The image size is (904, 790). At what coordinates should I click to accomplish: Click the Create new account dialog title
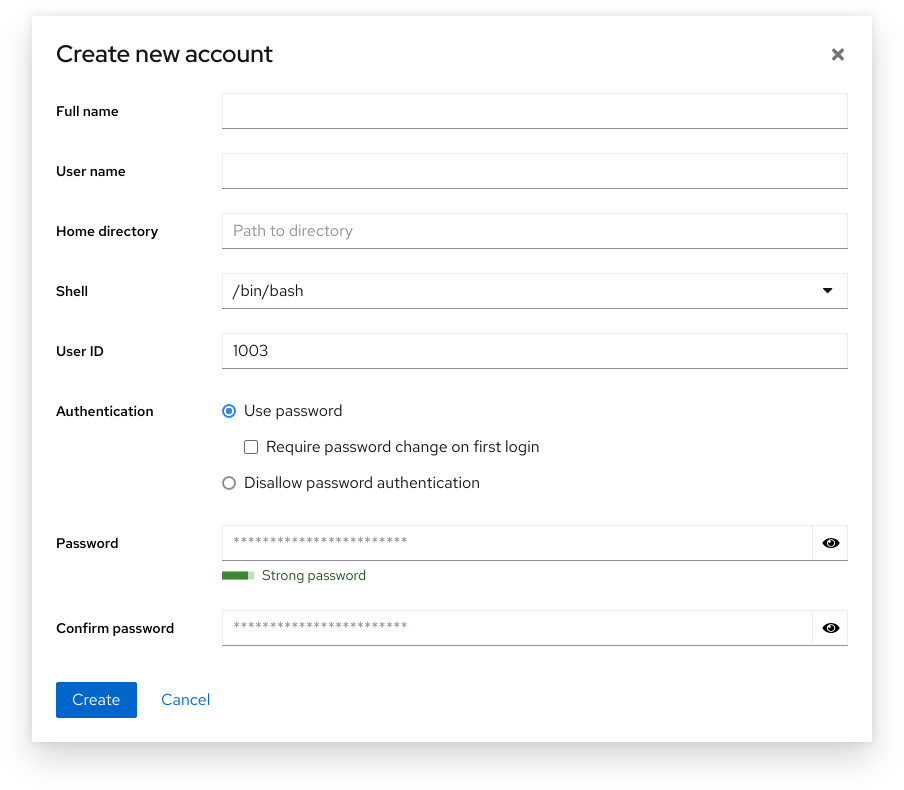click(x=164, y=54)
